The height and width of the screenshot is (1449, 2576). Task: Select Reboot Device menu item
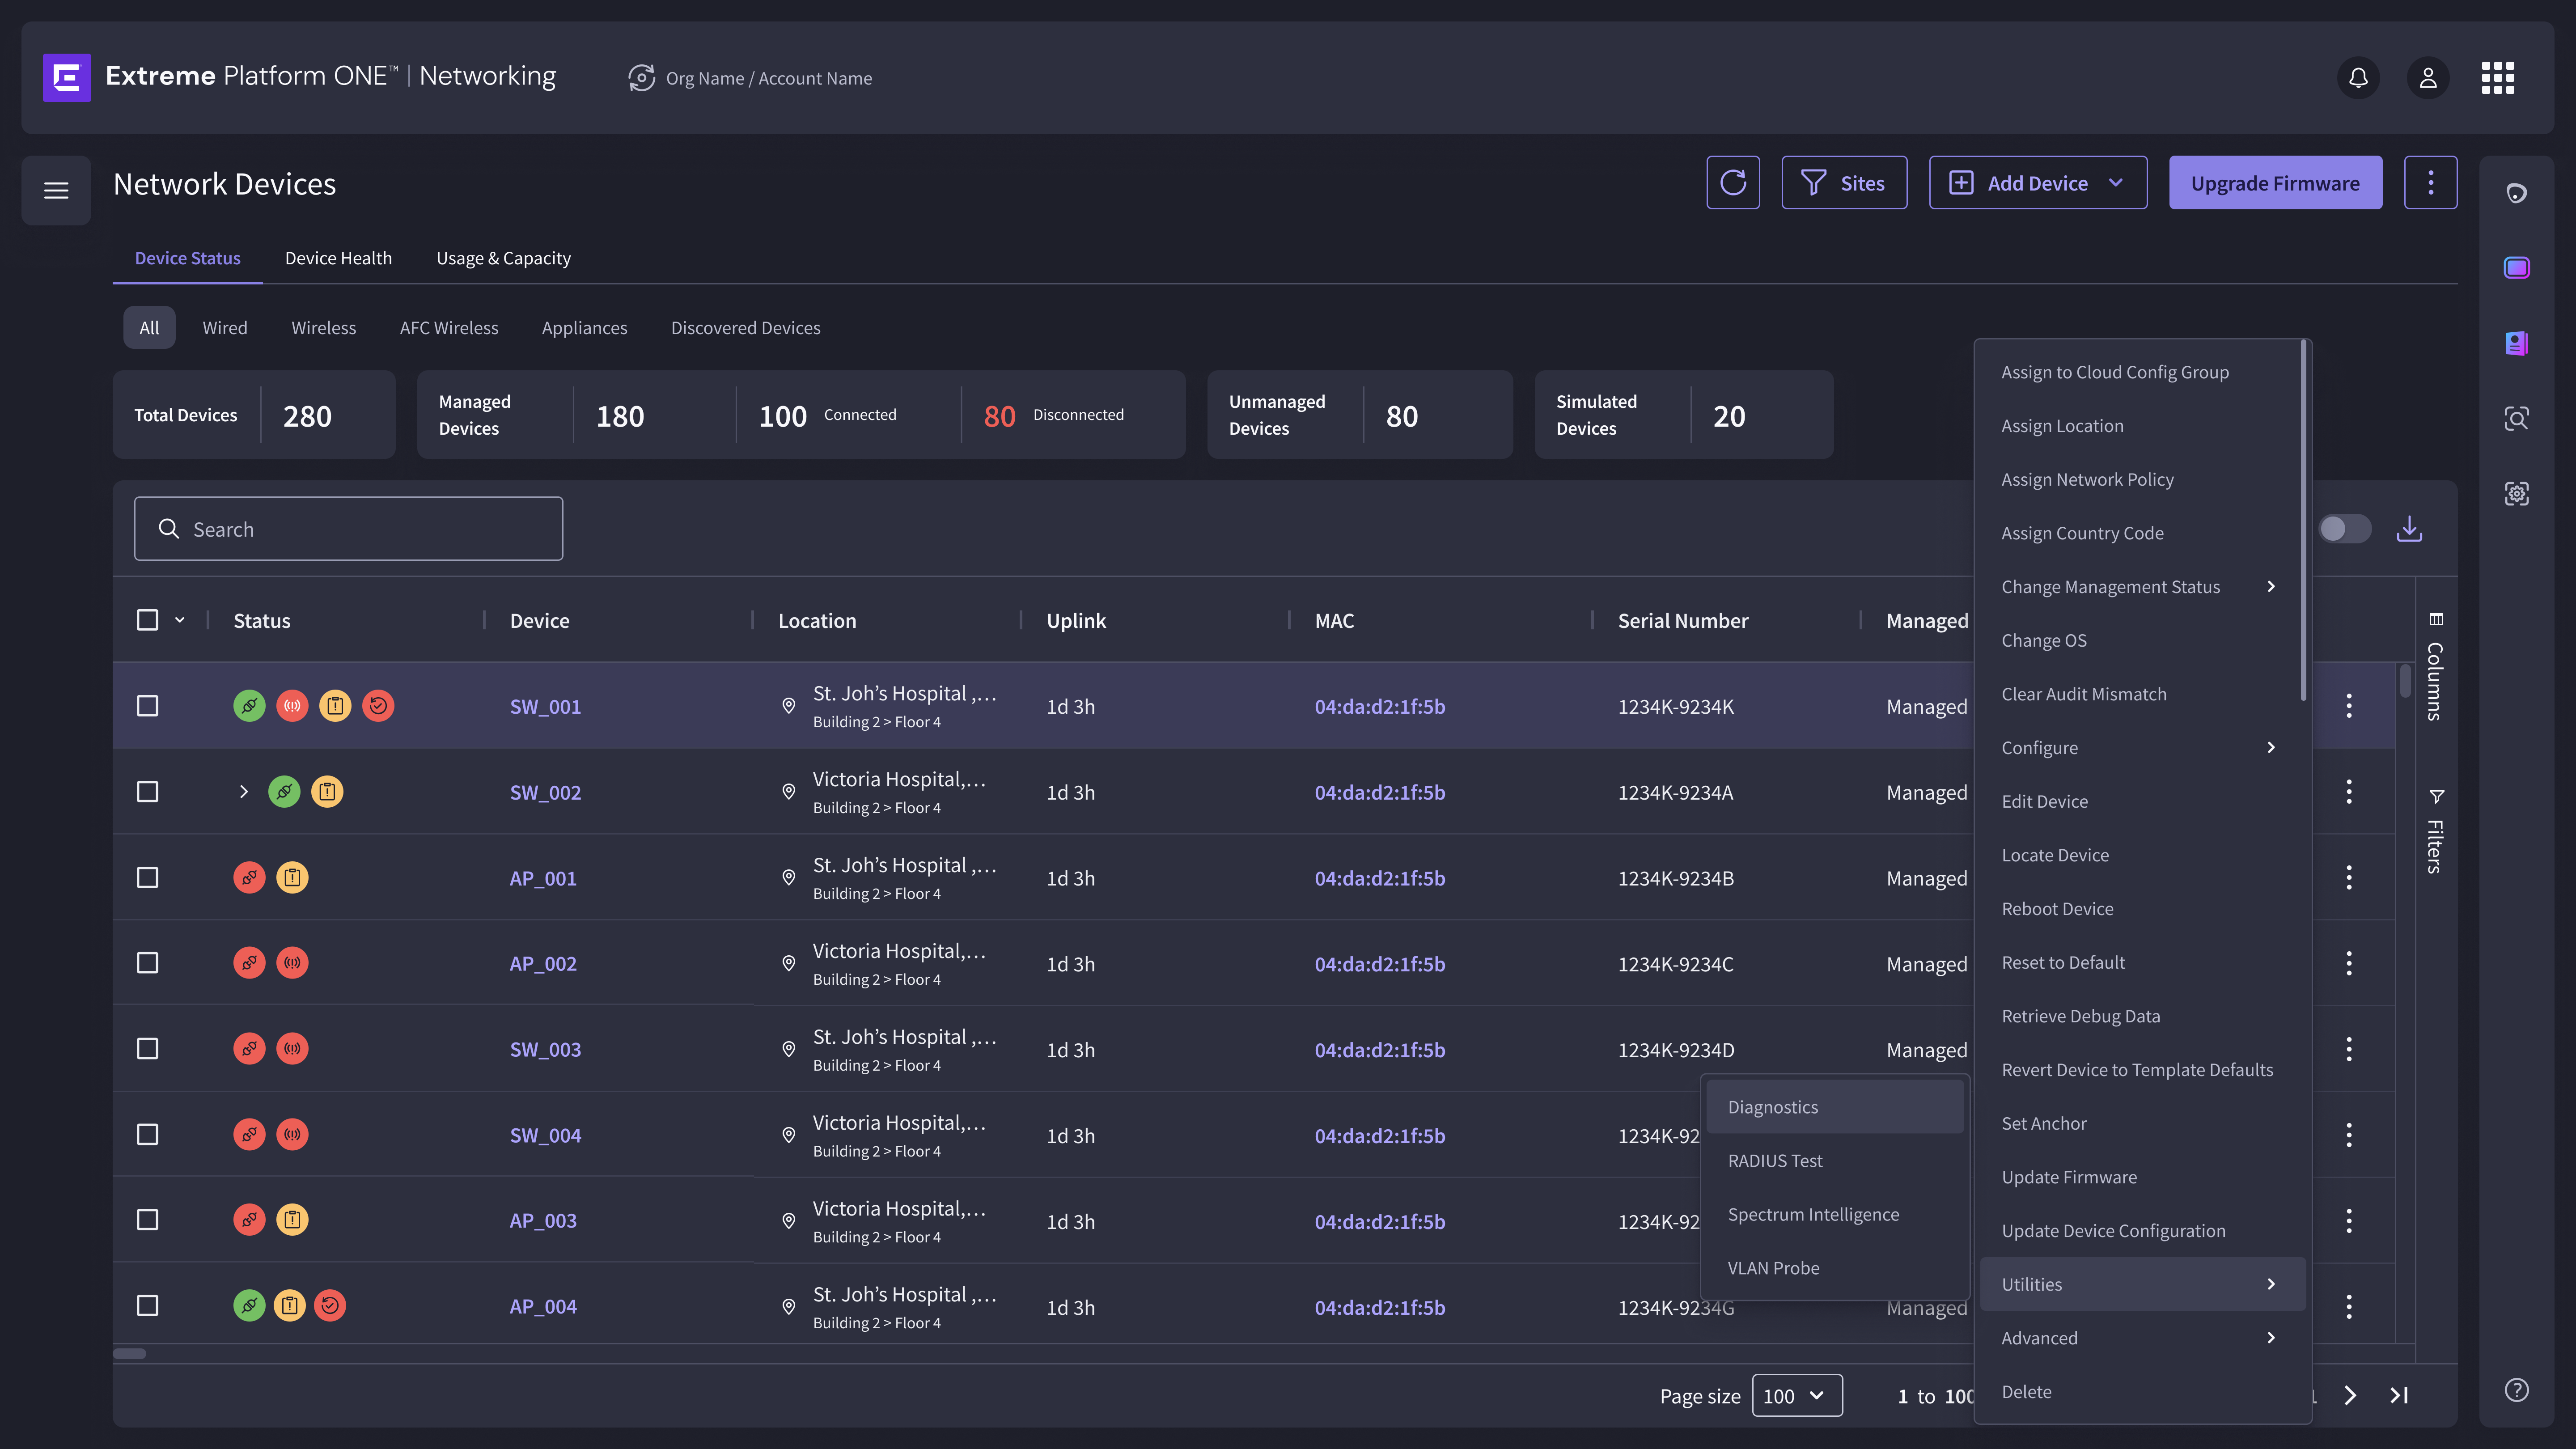[x=2142, y=909]
